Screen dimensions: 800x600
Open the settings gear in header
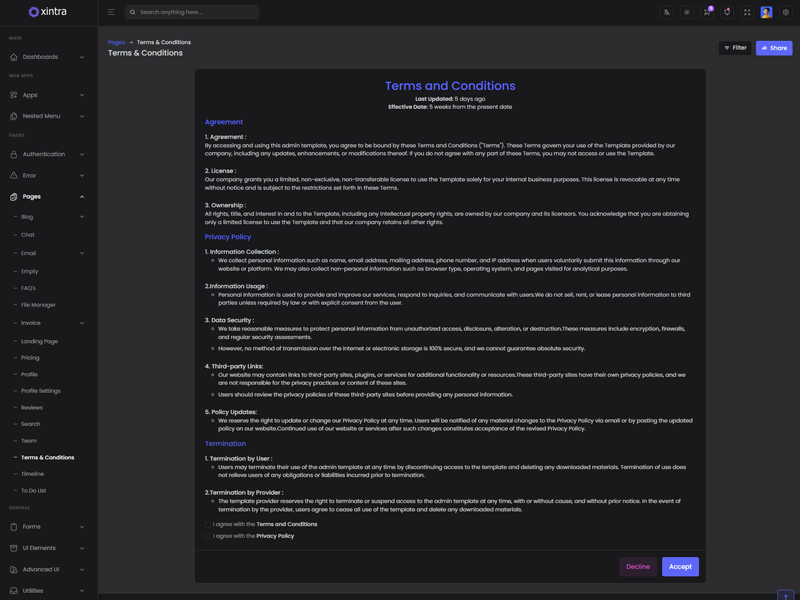click(x=786, y=13)
